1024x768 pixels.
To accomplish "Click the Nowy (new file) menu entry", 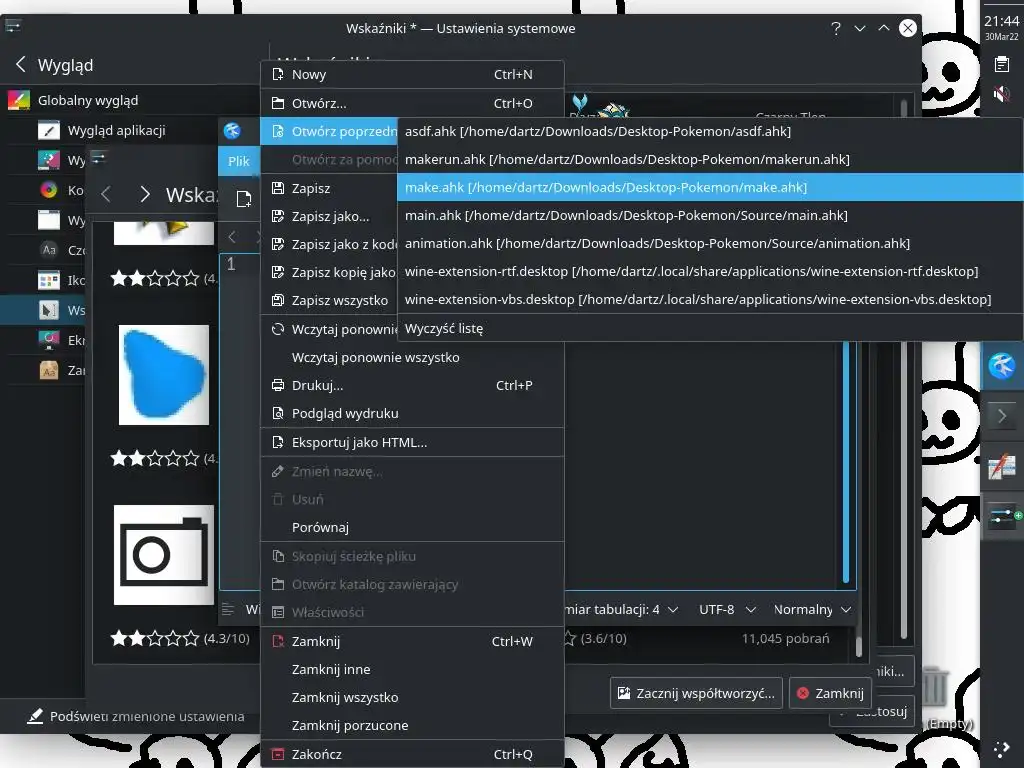I will [412, 74].
